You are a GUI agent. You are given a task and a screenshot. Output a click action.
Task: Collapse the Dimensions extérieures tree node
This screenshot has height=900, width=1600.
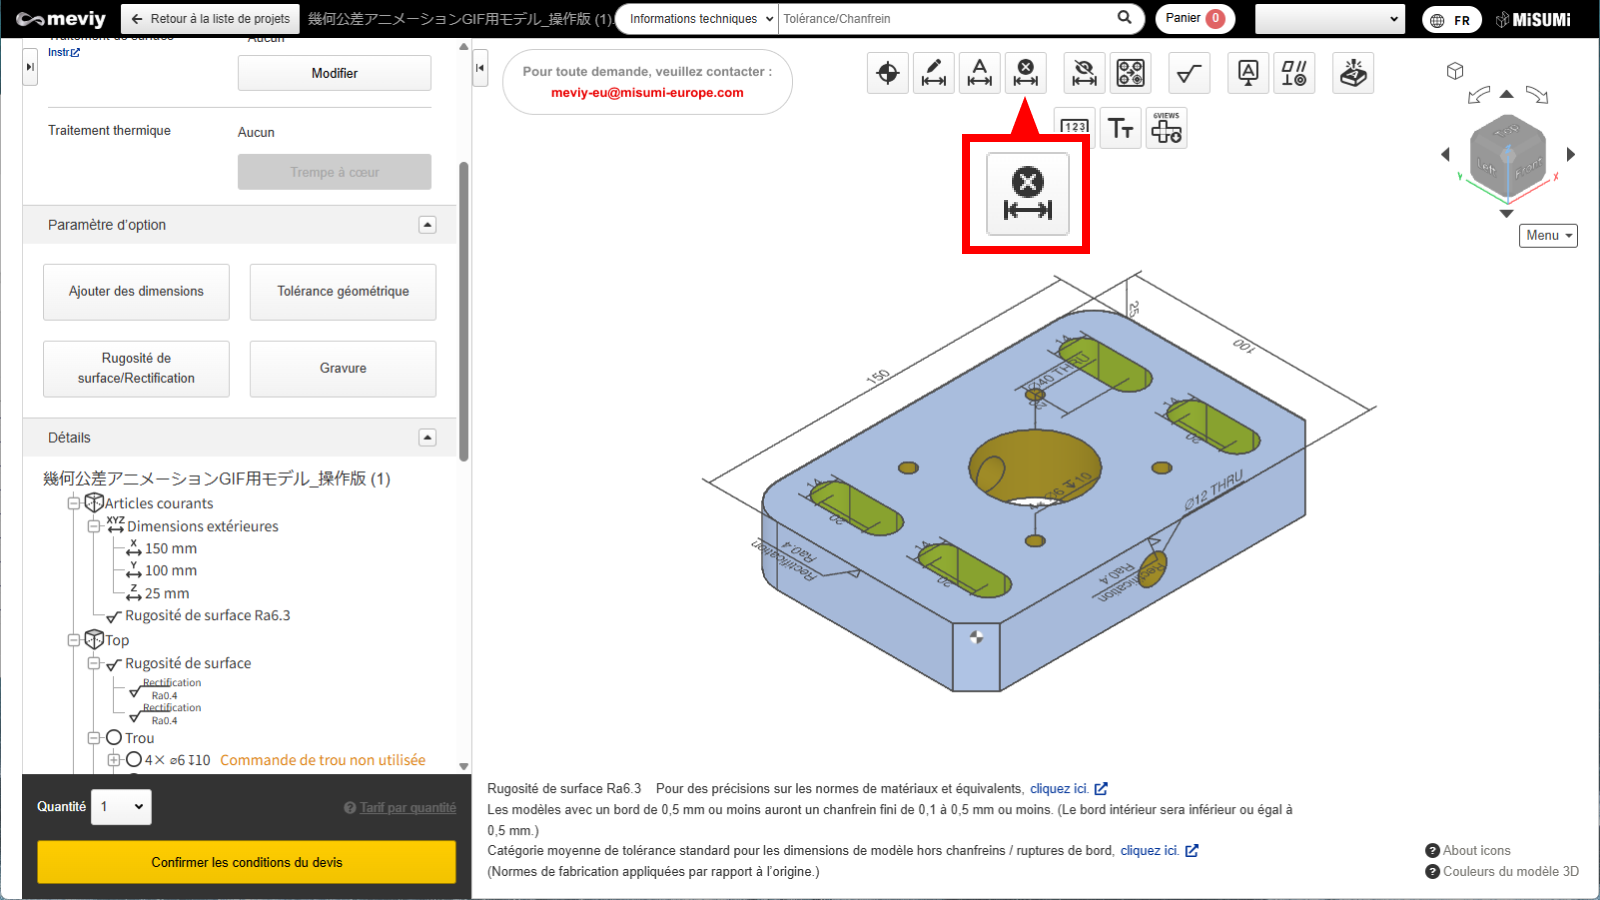[x=93, y=526]
